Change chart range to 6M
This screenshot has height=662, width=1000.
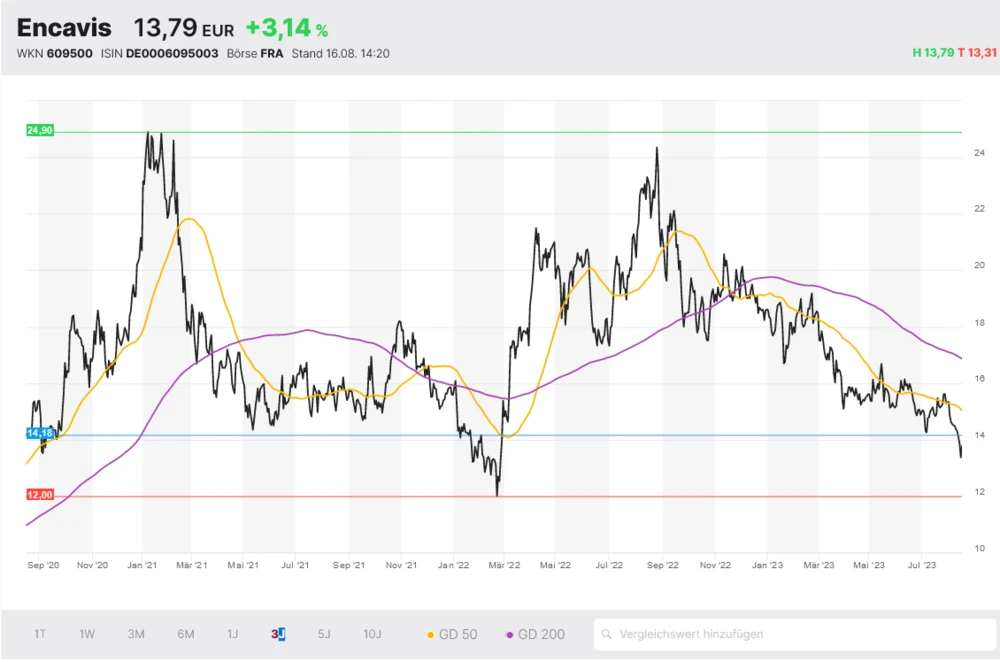185,634
